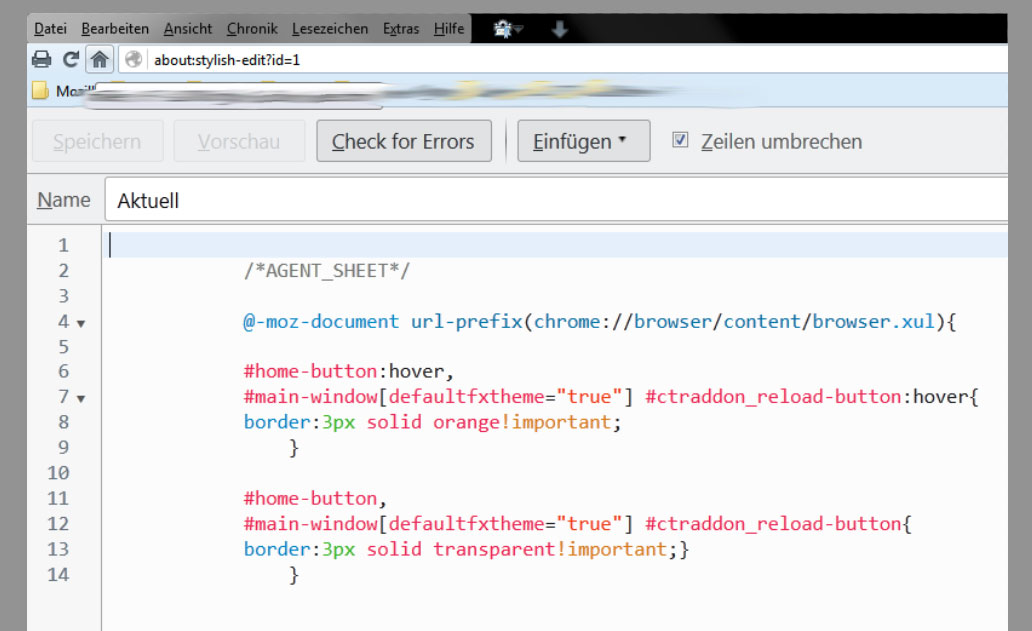Open the Extras menu
Image resolution: width=1032 pixels, height=631 pixels.
pos(401,29)
